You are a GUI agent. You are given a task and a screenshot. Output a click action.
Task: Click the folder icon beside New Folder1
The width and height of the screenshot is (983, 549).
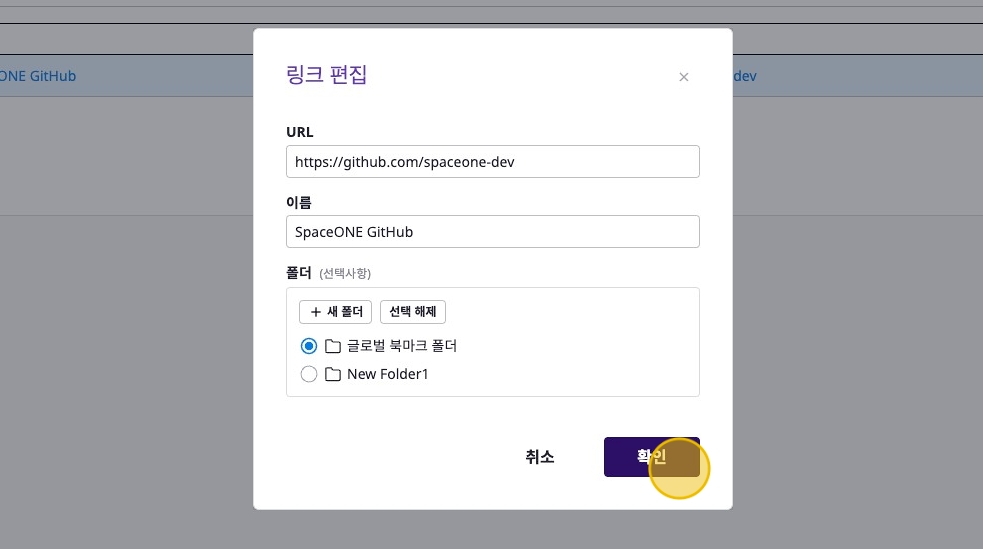333,375
